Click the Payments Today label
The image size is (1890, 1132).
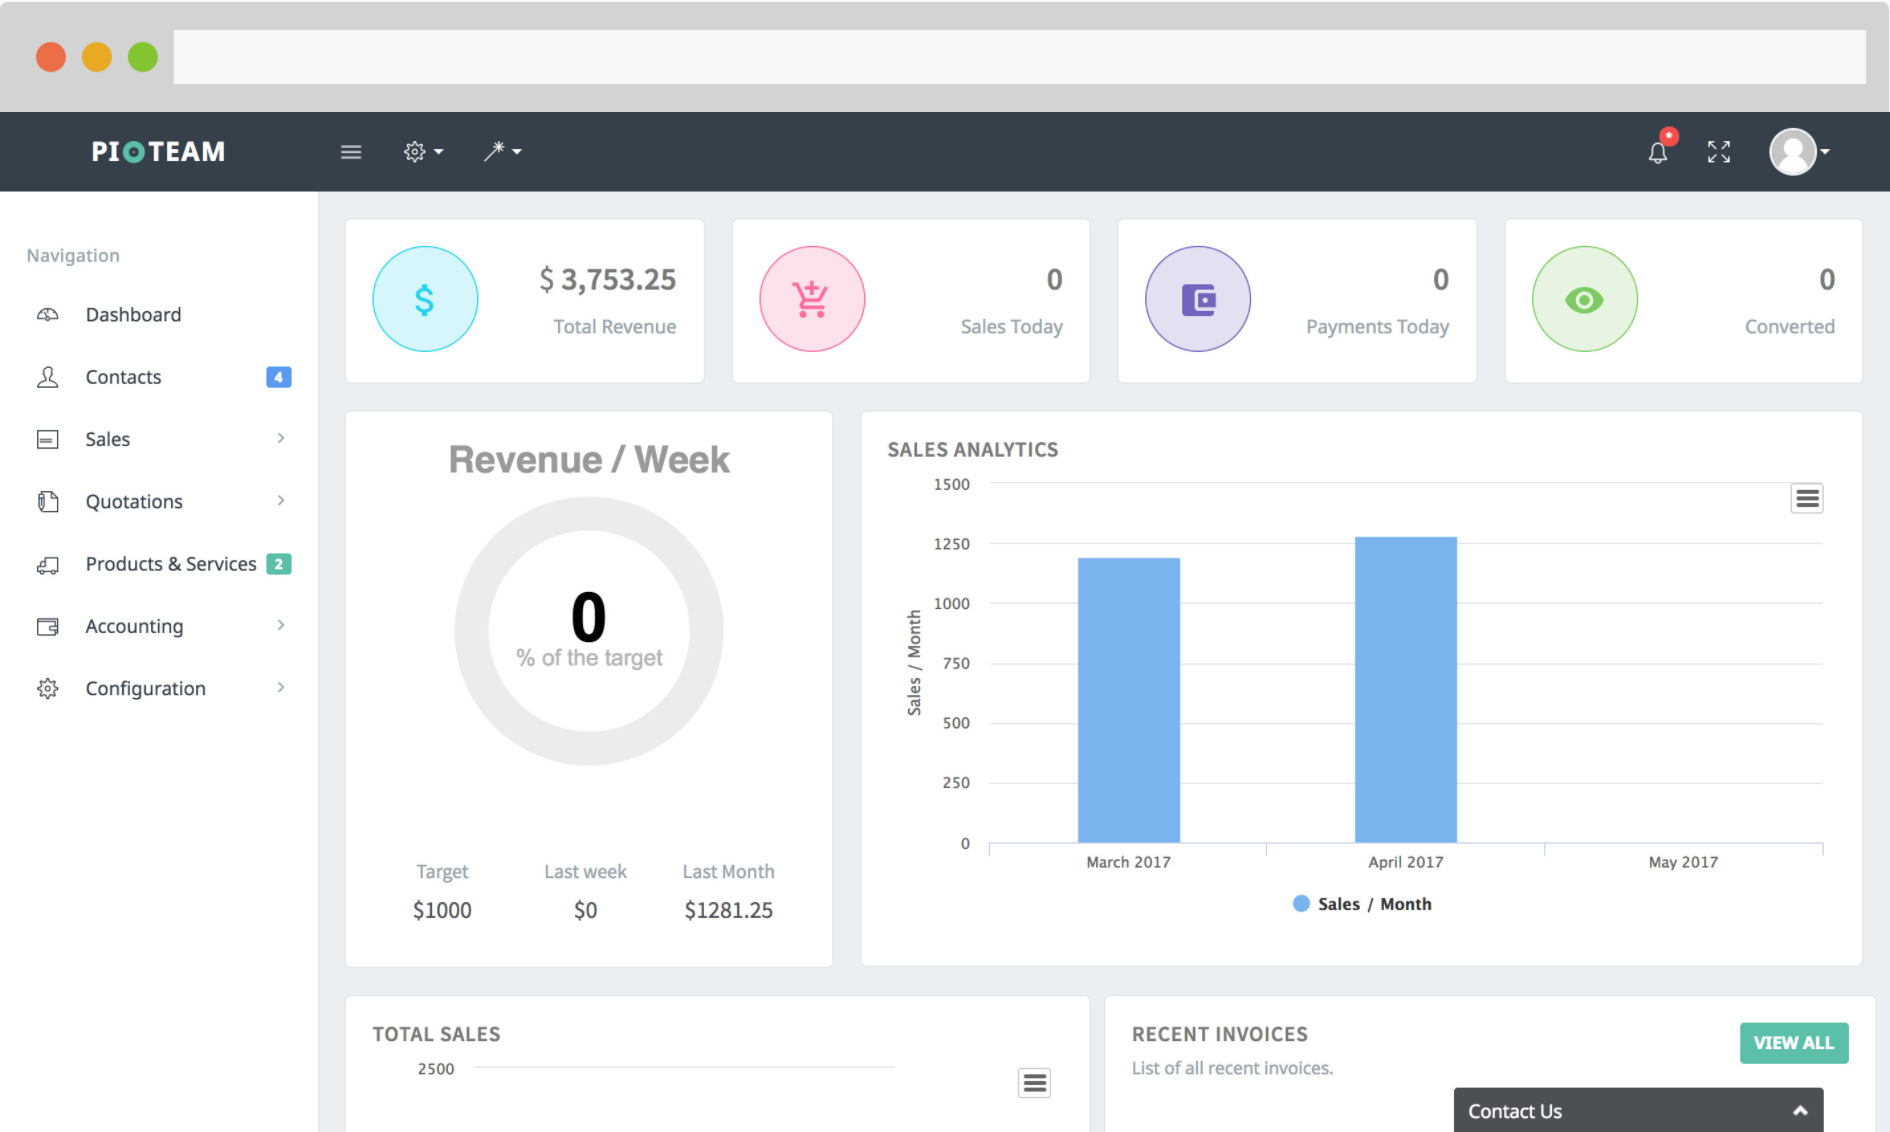coord(1378,327)
